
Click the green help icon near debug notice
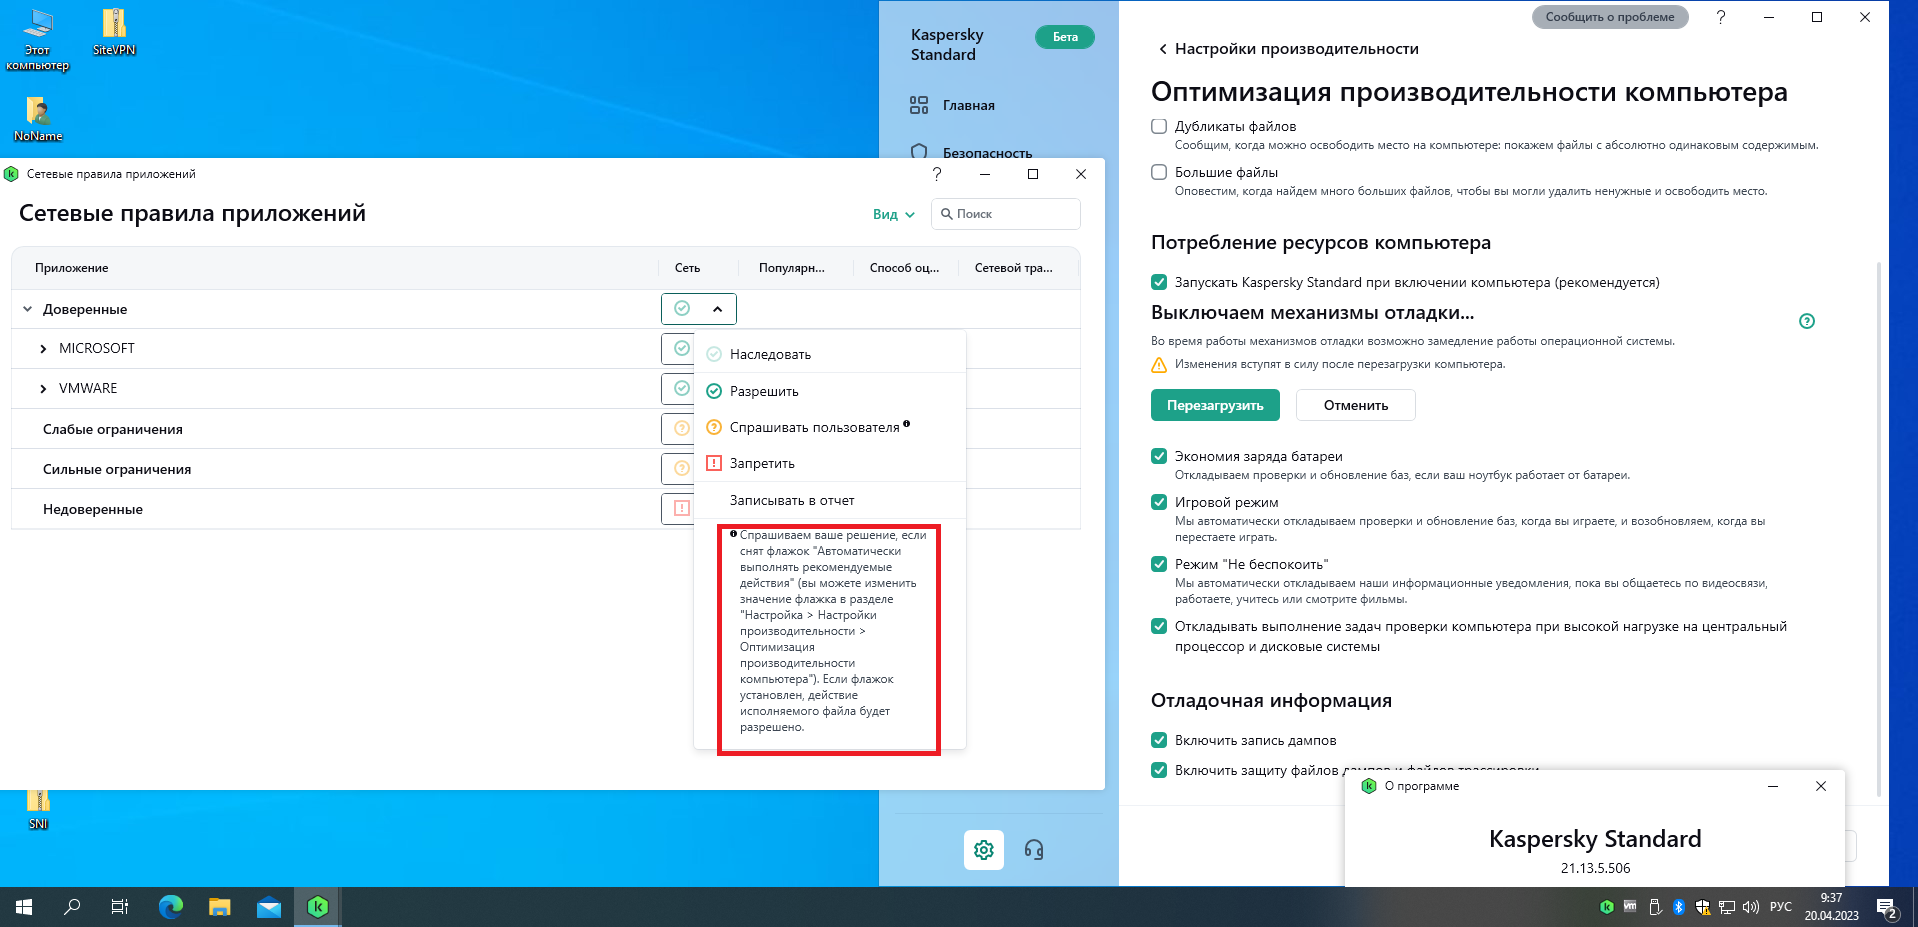pyautogui.click(x=1807, y=321)
